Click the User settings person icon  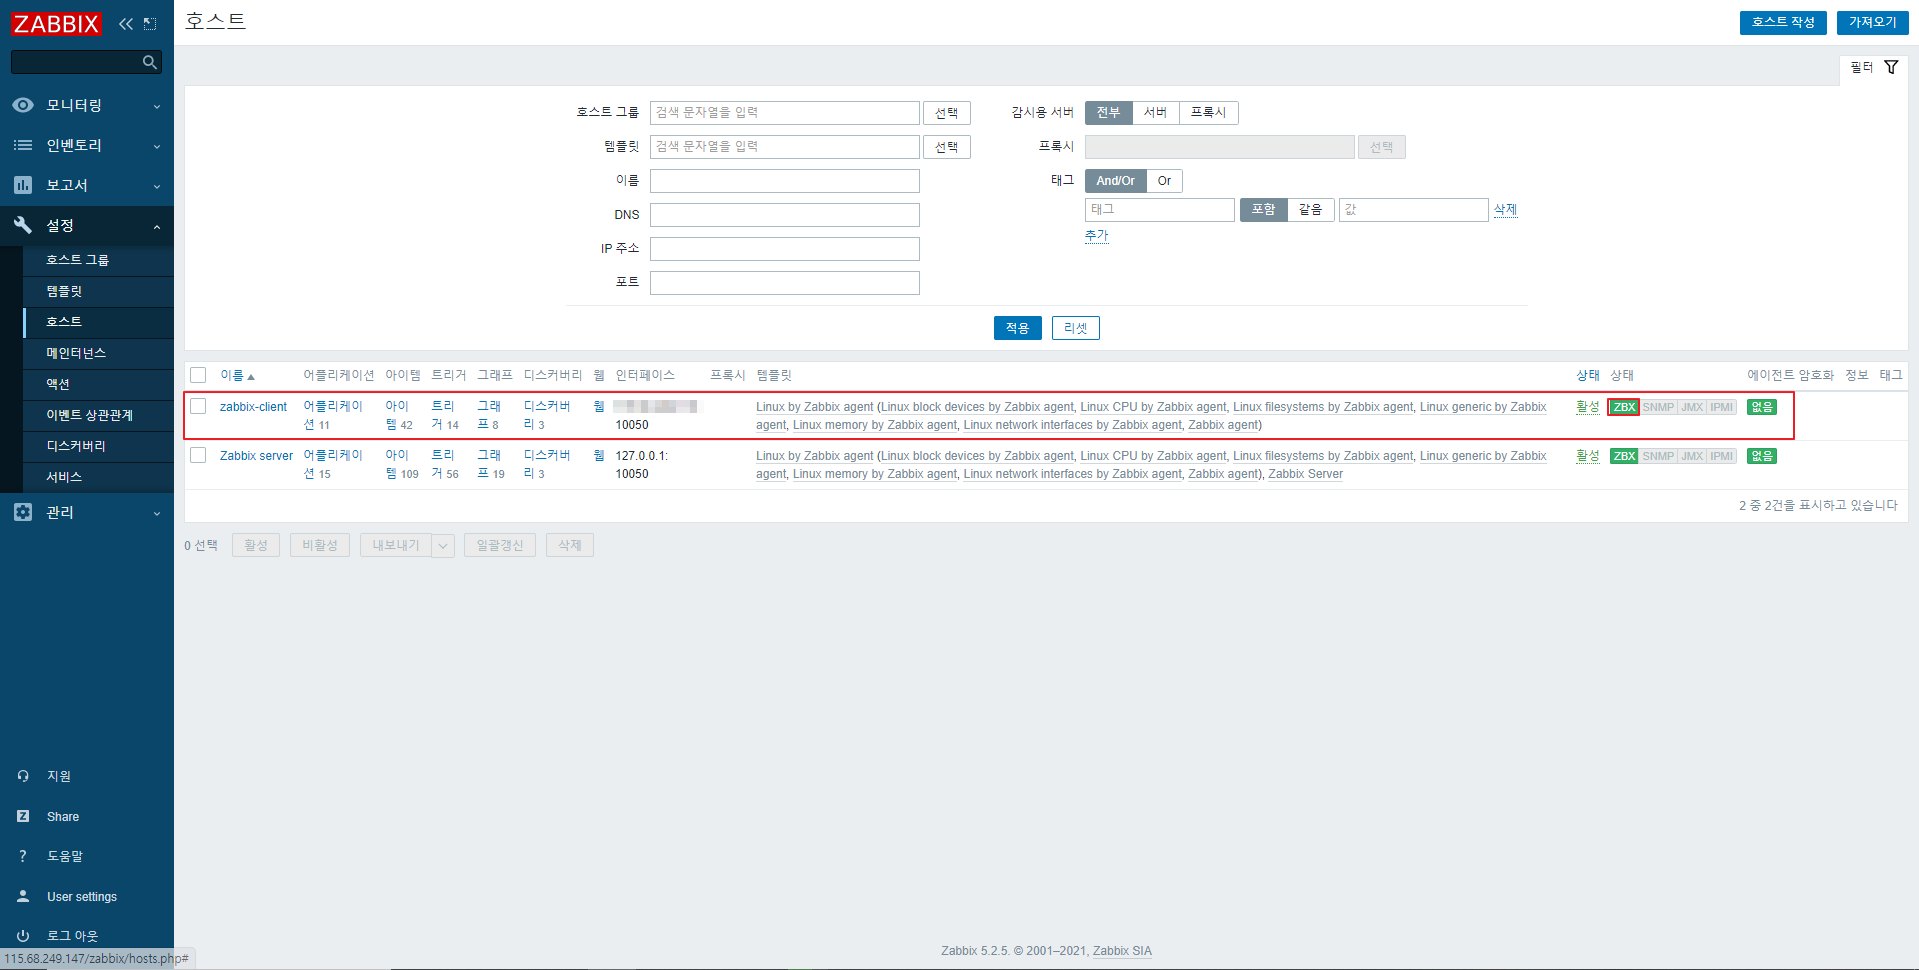(23, 896)
